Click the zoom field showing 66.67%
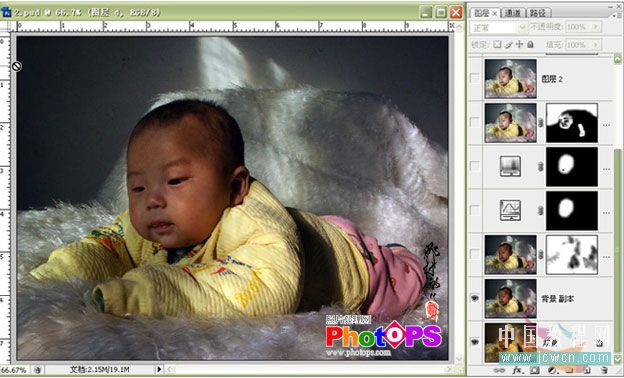This screenshot has height=378, width=624. point(14,370)
